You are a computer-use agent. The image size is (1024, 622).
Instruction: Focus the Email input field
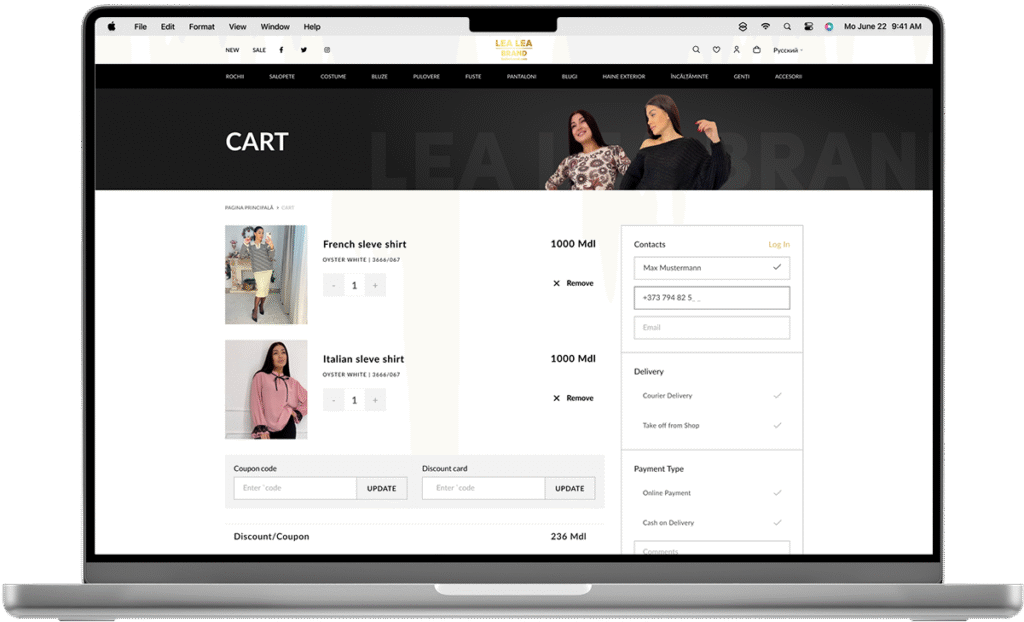click(711, 328)
